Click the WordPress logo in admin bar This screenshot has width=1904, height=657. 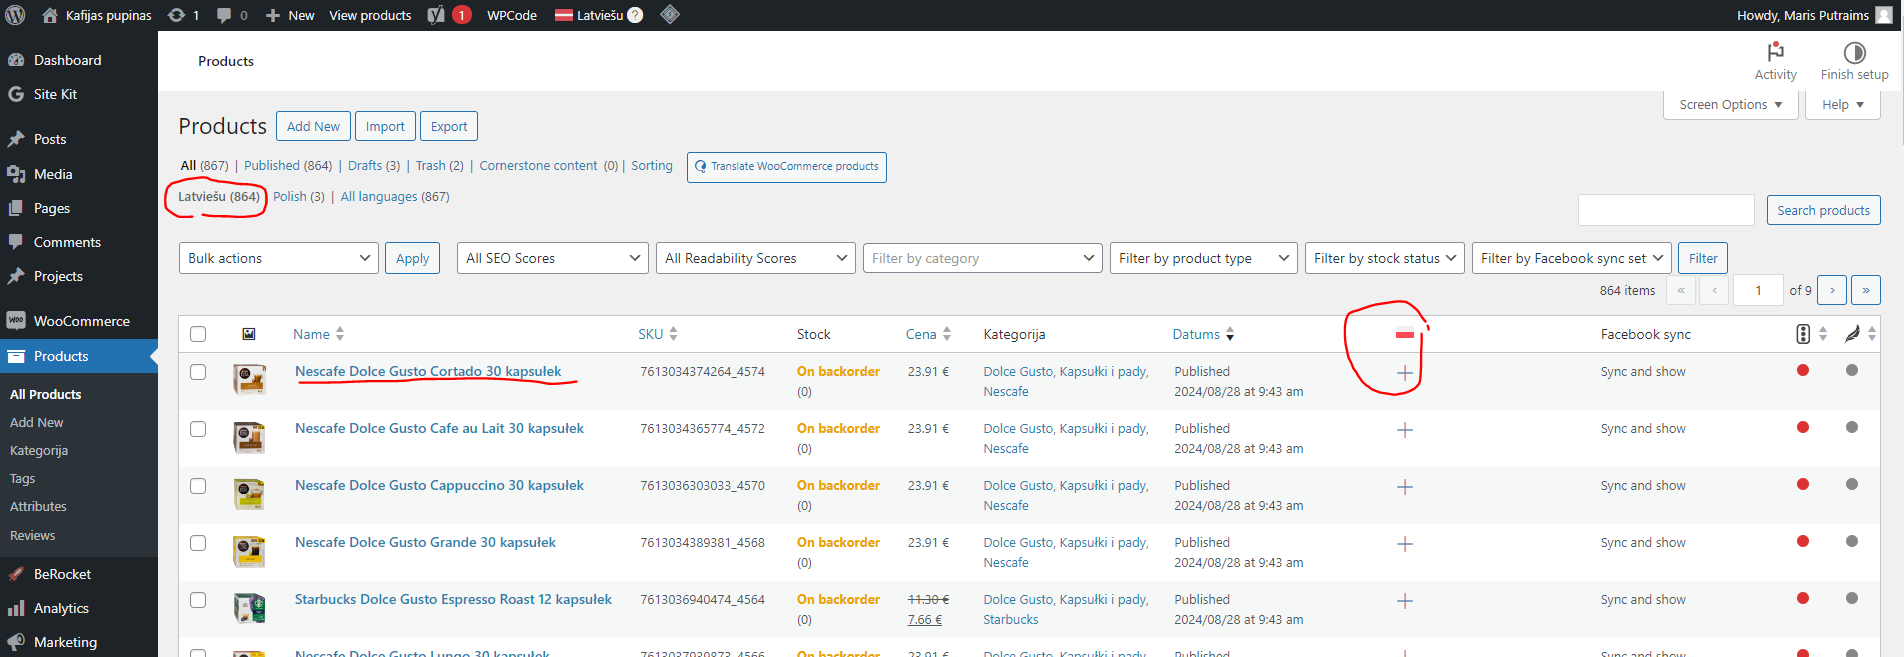pyautogui.click(x=15, y=15)
